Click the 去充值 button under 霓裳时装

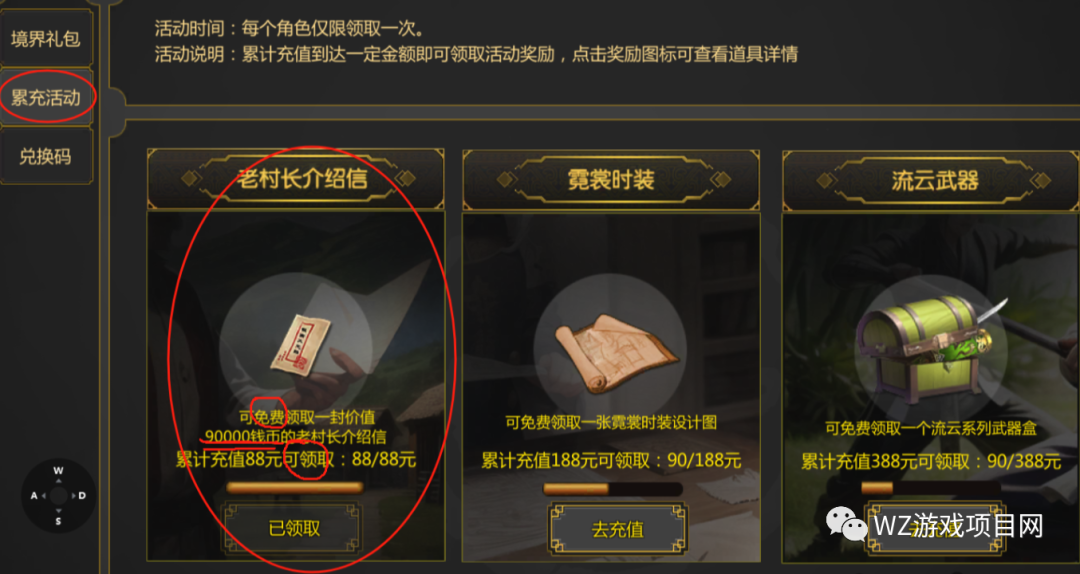pos(618,529)
